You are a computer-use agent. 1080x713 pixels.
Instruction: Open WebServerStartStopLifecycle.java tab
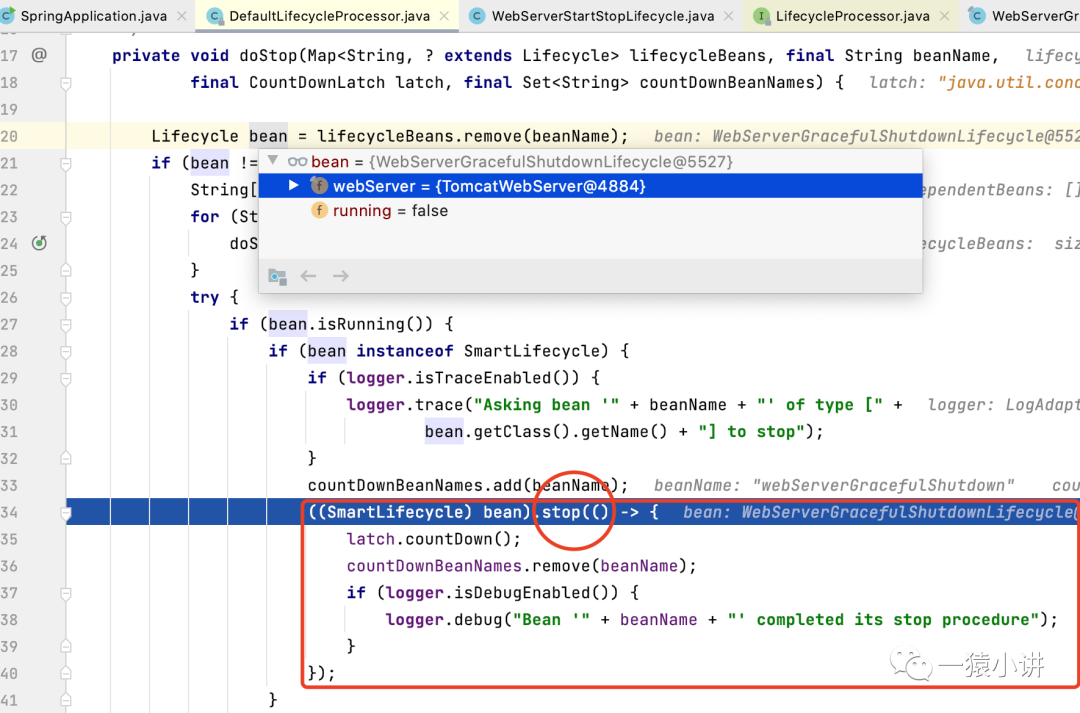click(x=603, y=16)
